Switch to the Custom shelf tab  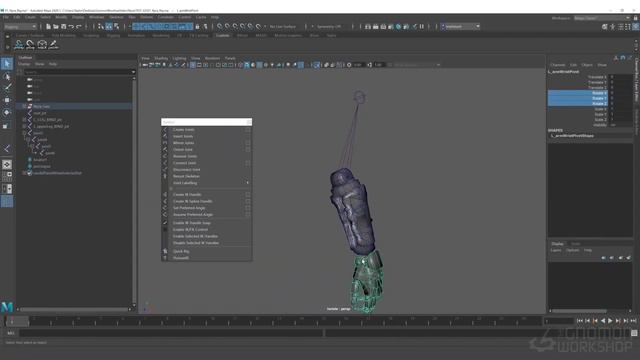[x=222, y=36]
